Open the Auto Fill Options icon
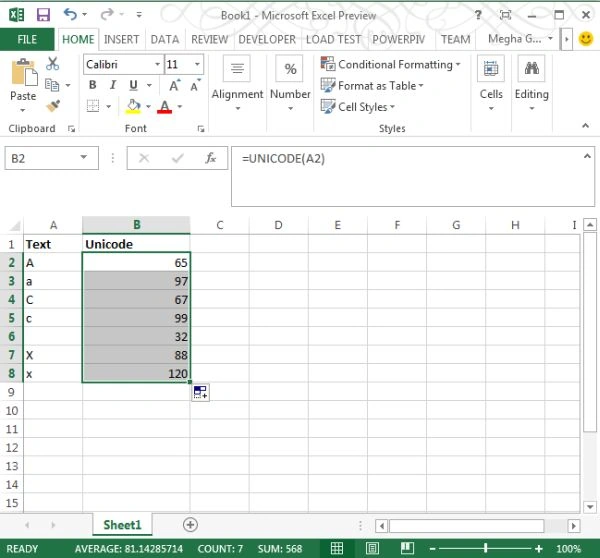 pyautogui.click(x=201, y=392)
